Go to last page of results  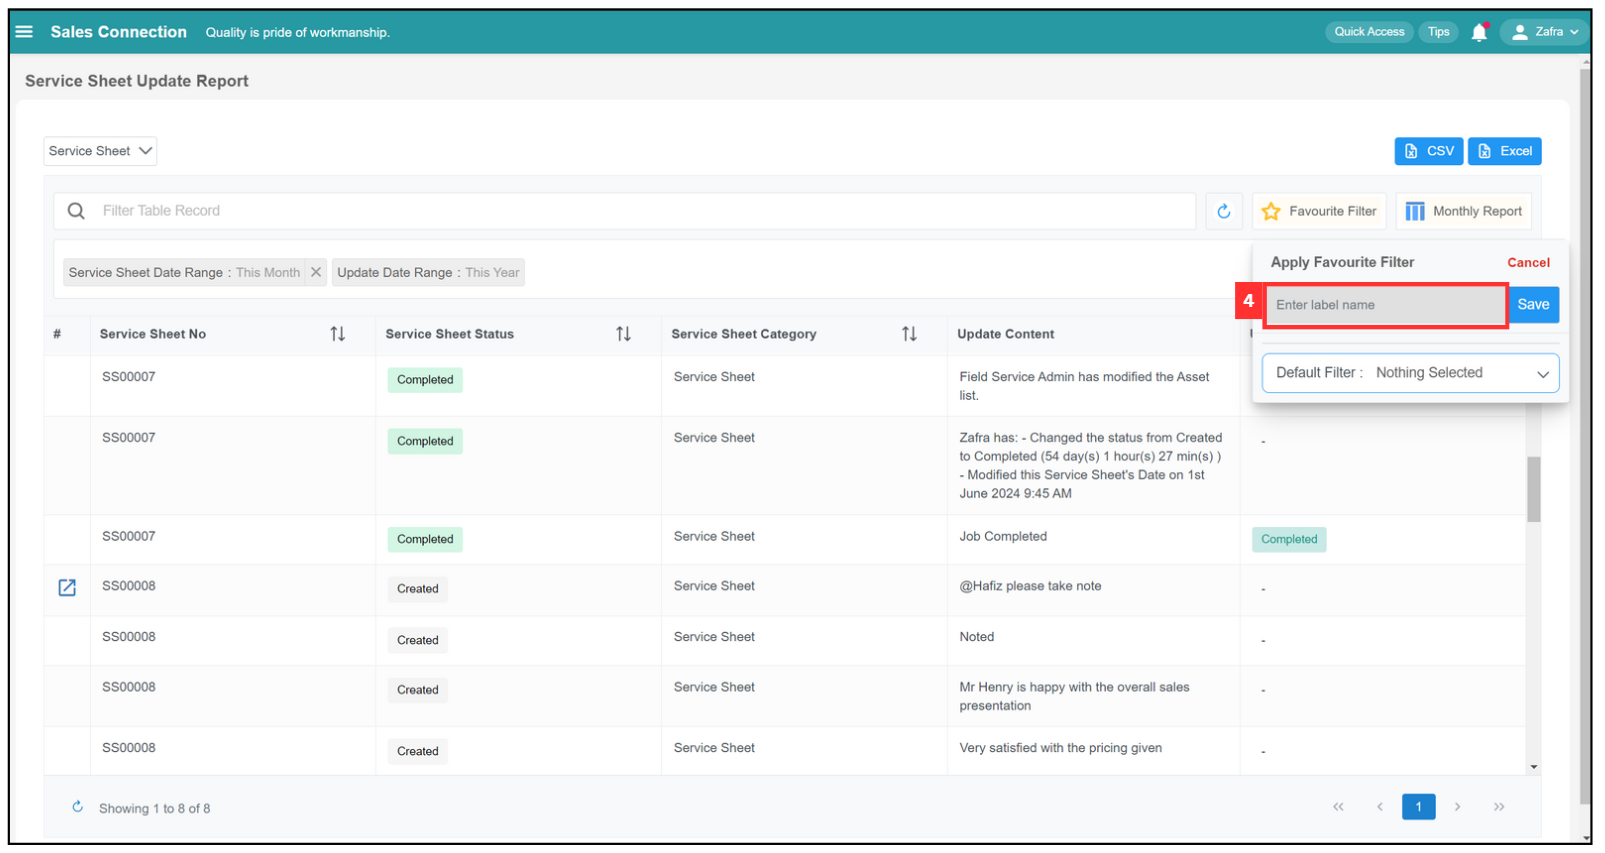(1499, 807)
